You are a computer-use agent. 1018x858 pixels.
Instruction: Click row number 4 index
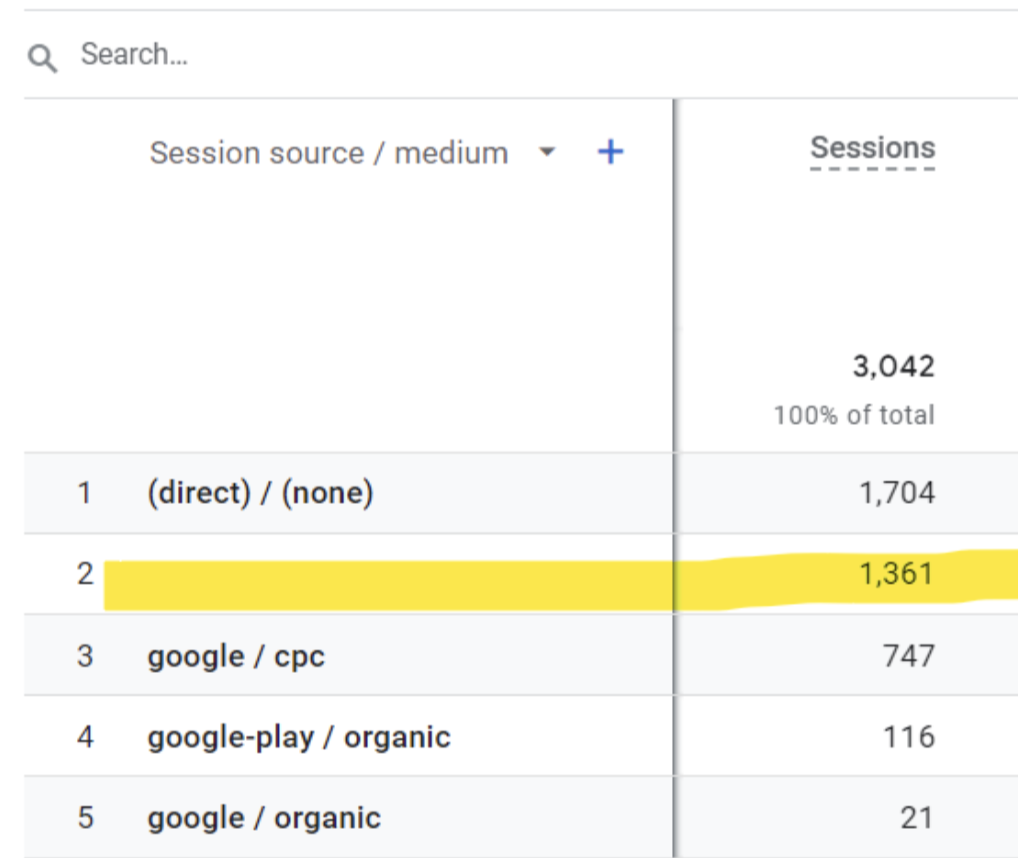coord(85,737)
